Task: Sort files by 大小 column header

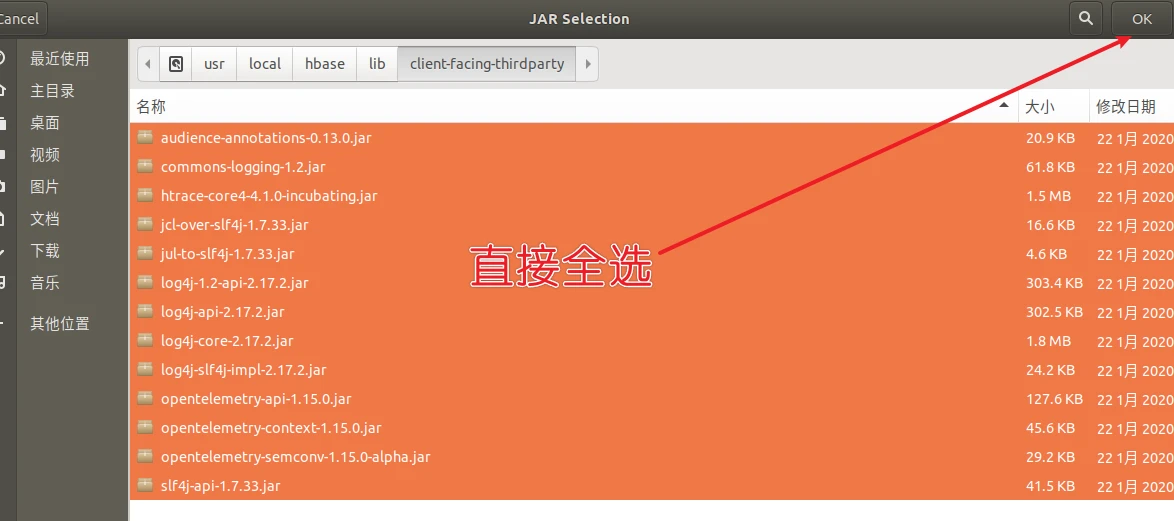Action: click(x=1040, y=107)
